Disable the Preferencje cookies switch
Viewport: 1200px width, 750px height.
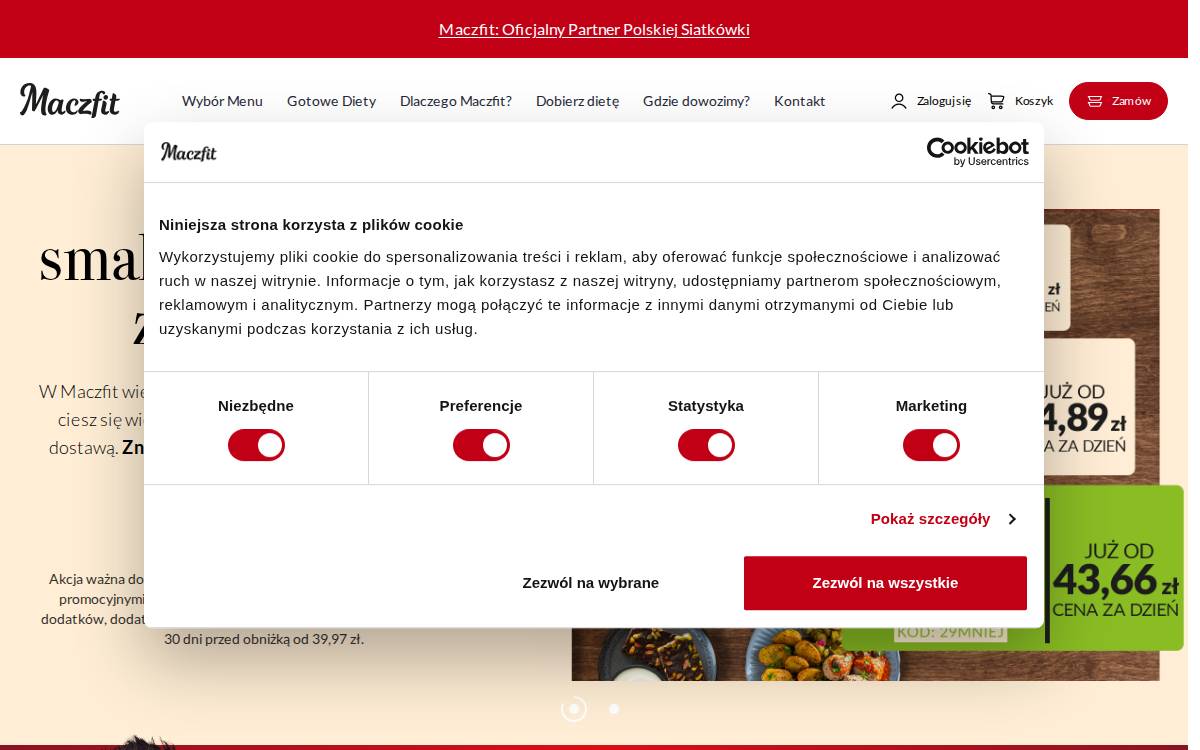pyautogui.click(x=481, y=445)
